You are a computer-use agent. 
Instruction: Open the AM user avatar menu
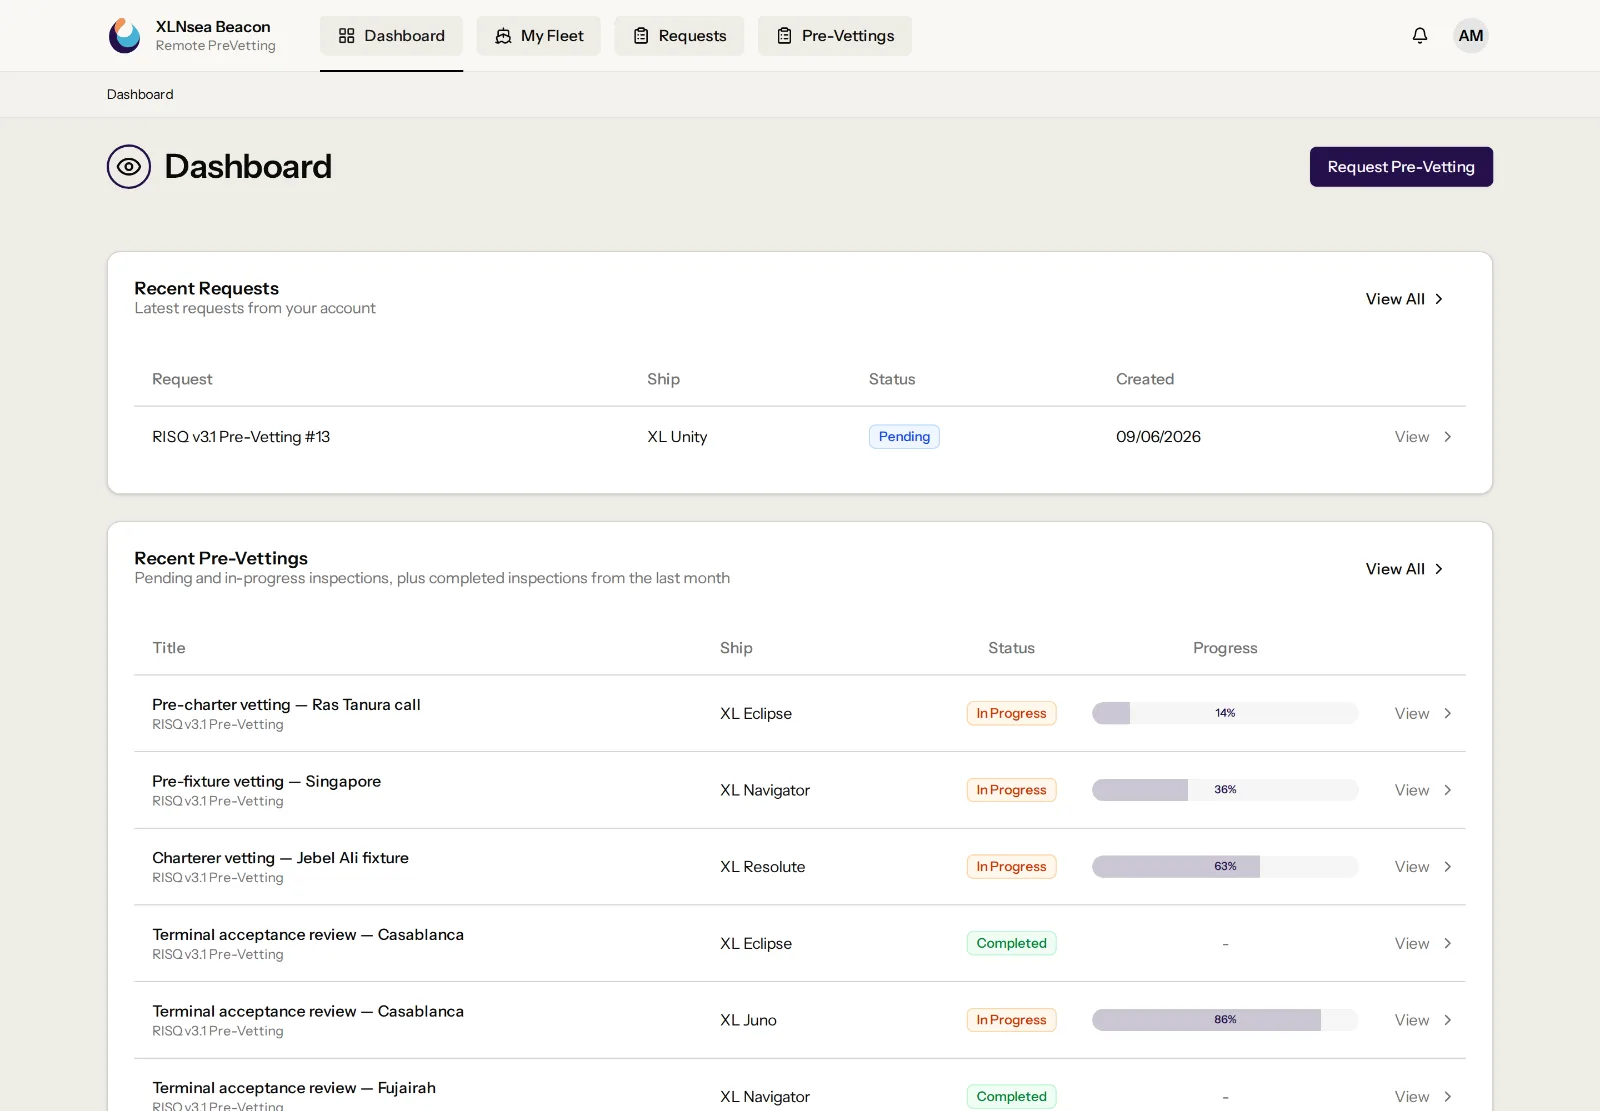click(1471, 36)
